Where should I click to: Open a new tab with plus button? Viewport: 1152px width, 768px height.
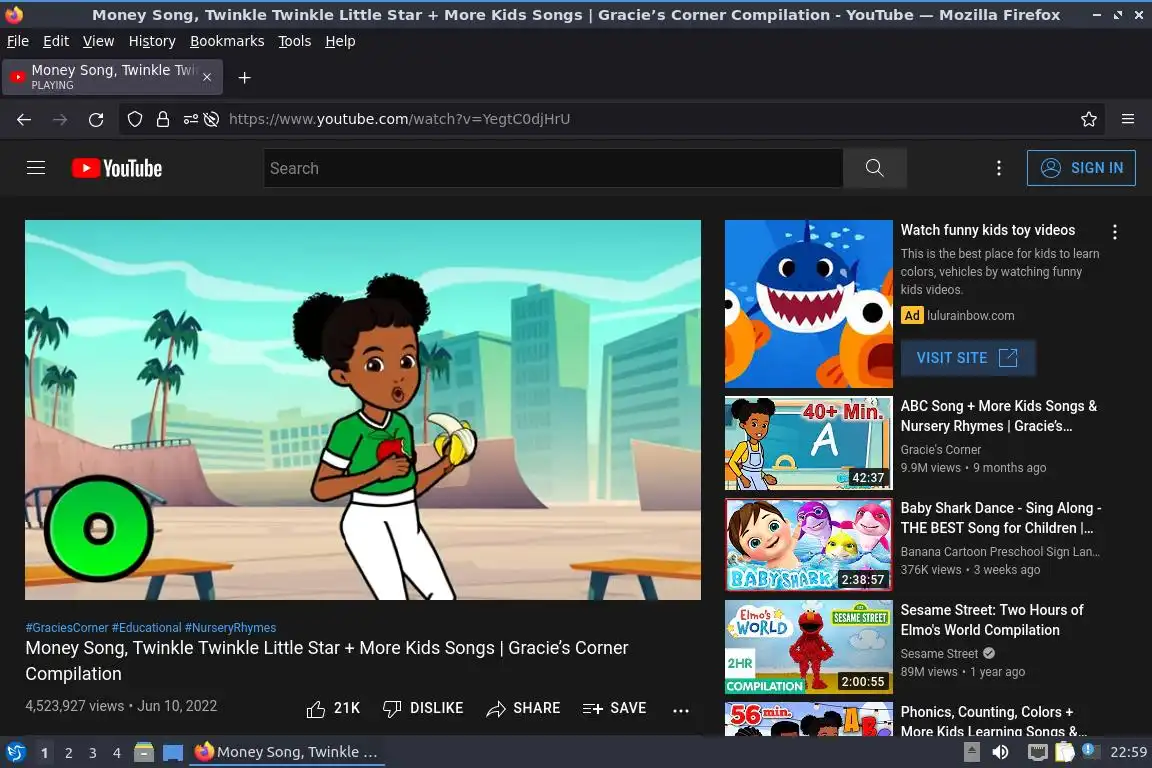tap(245, 77)
